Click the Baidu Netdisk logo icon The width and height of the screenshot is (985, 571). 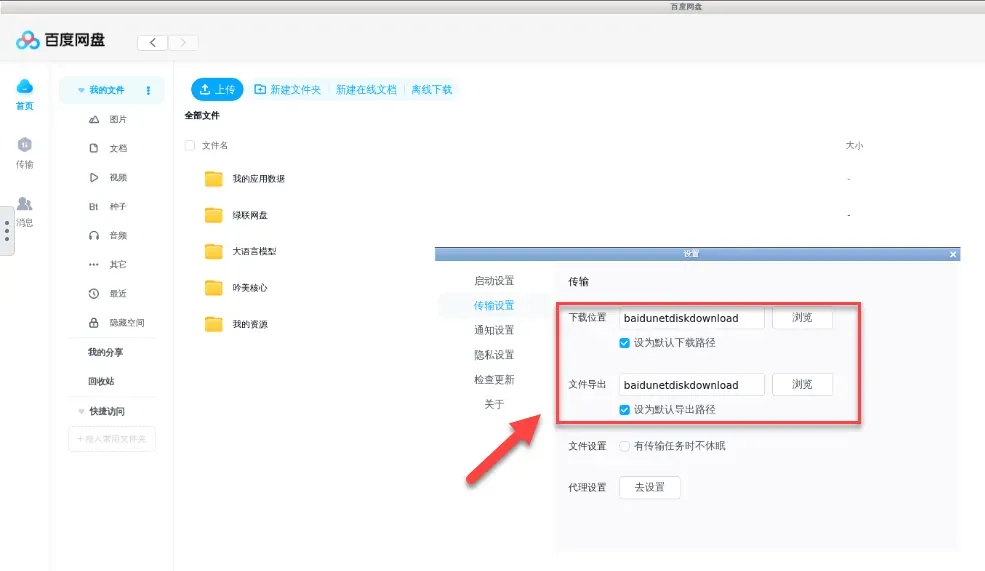(28, 40)
